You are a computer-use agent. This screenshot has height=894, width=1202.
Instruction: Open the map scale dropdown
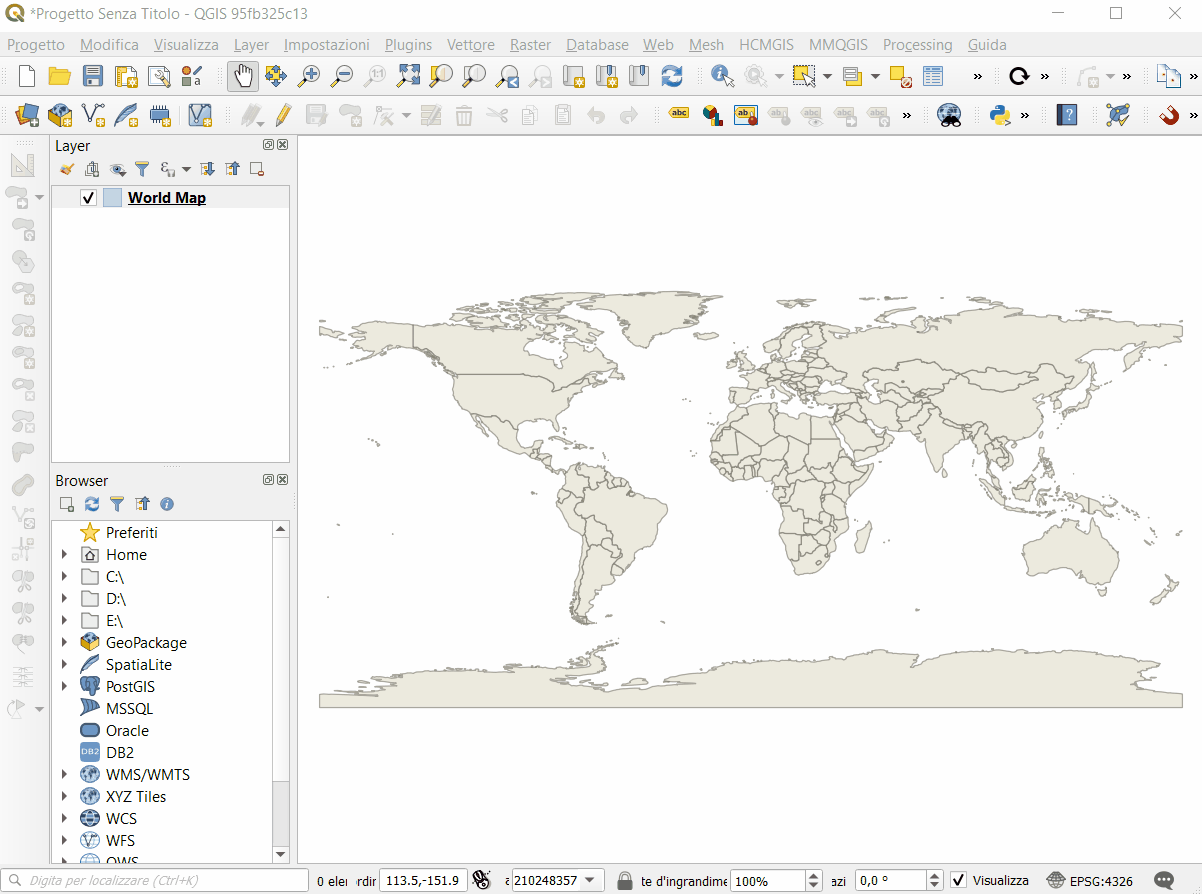(590, 880)
